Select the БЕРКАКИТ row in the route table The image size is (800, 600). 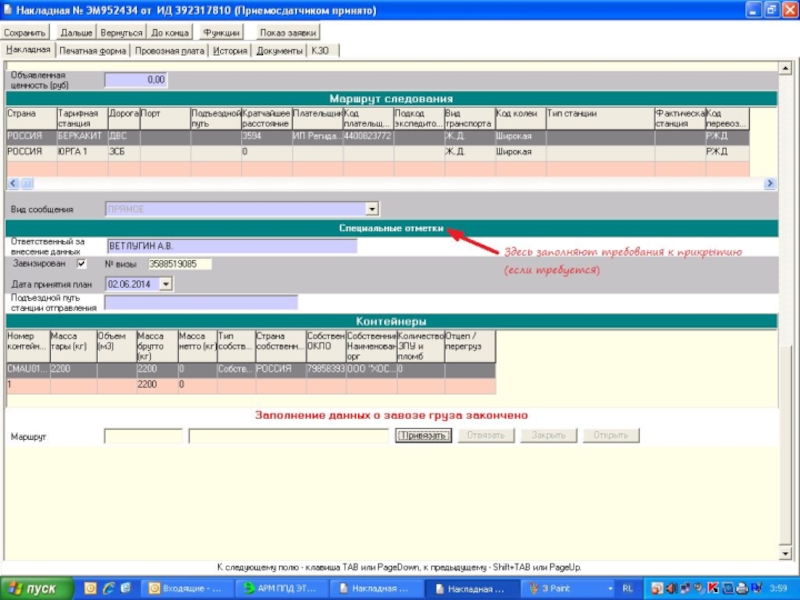79,135
